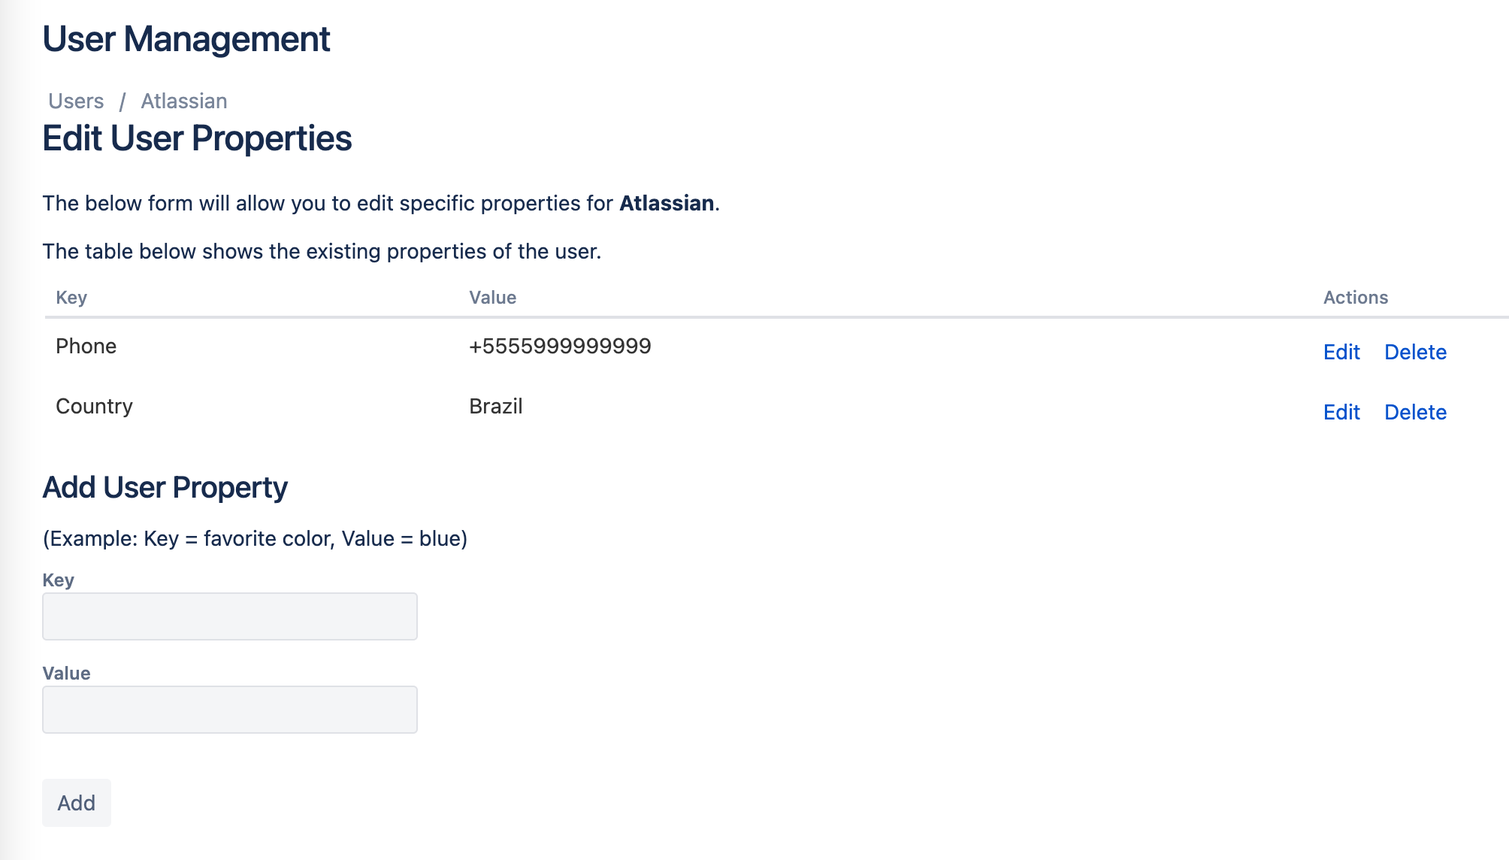This screenshot has width=1509, height=860.
Task: Click the Brazil value cell
Action: [x=495, y=406]
